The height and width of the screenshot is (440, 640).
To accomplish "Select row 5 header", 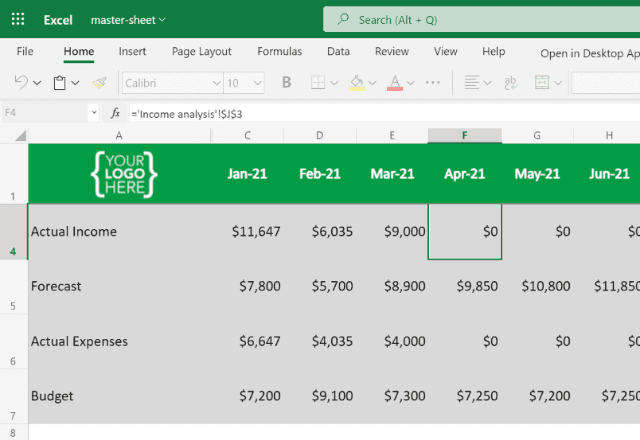I will [13, 287].
